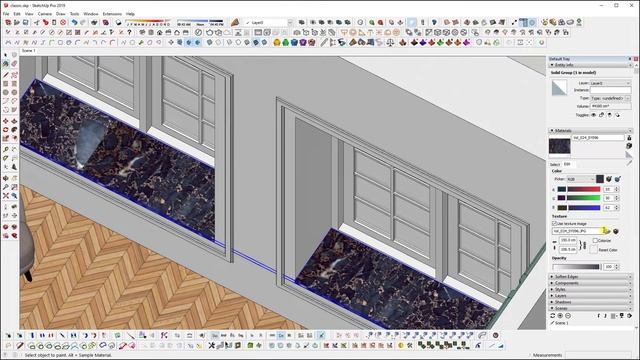Open the color Picker RGB dropdown
Image resolution: width=640 pixels, height=360 pixels.
pyautogui.click(x=580, y=179)
